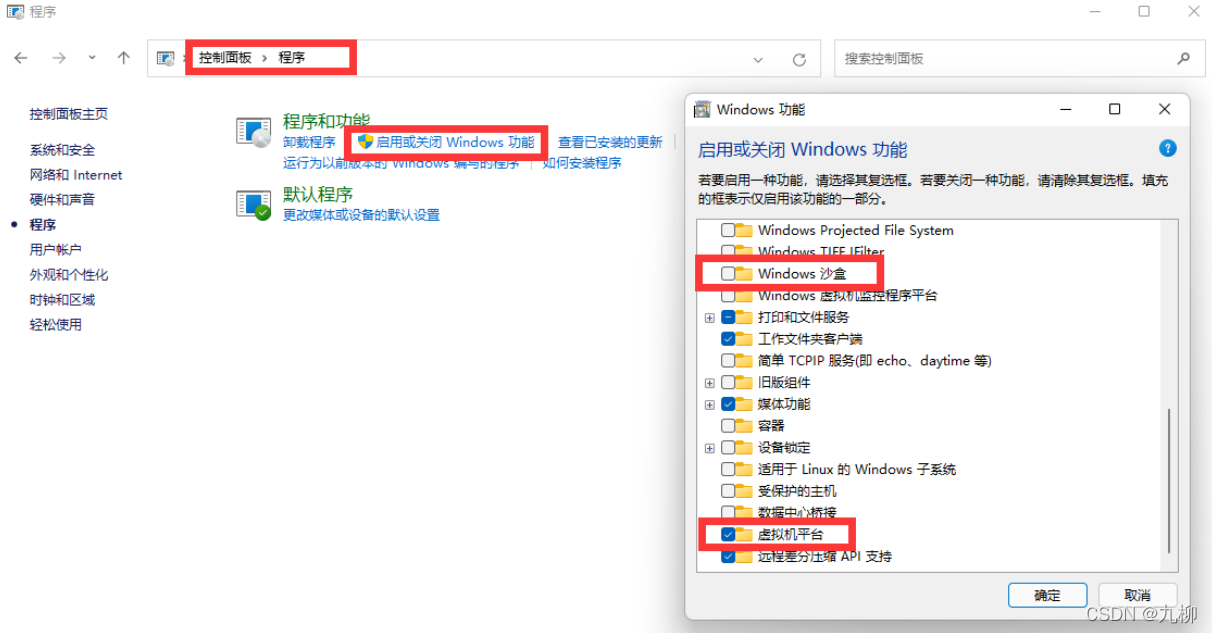
Task: Toggle 打印和文件服务 checkbox
Action: 728,317
